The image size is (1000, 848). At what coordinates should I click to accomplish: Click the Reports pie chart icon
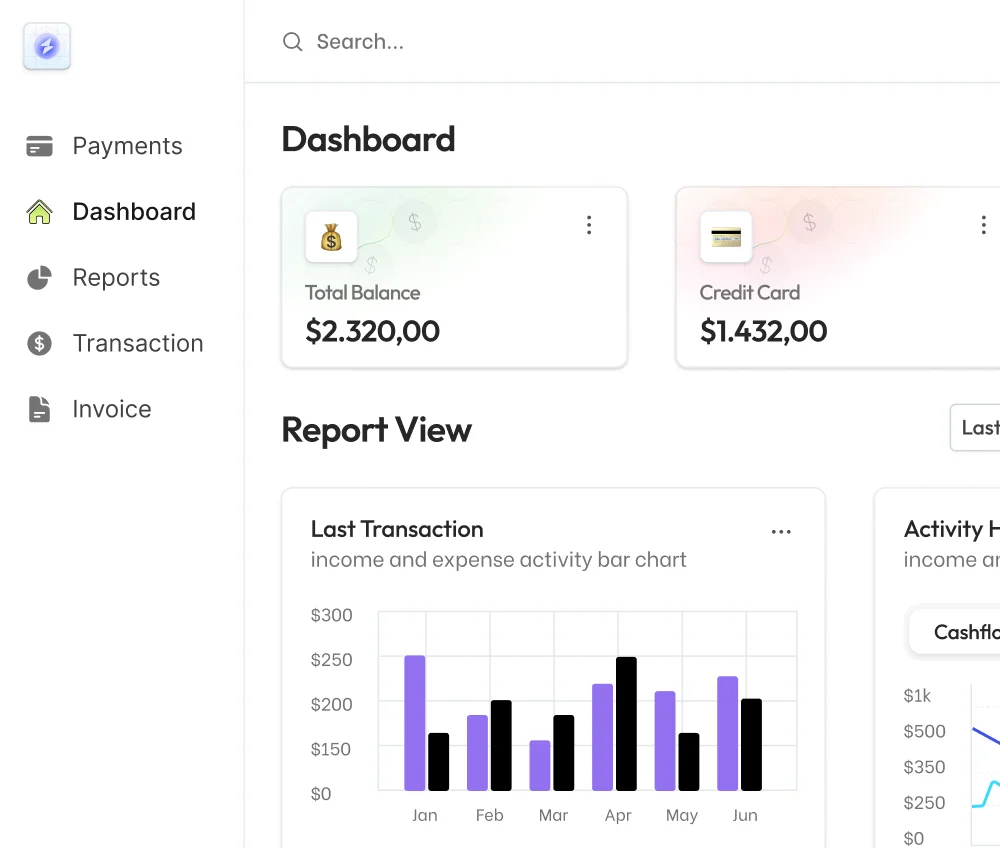tap(39, 278)
